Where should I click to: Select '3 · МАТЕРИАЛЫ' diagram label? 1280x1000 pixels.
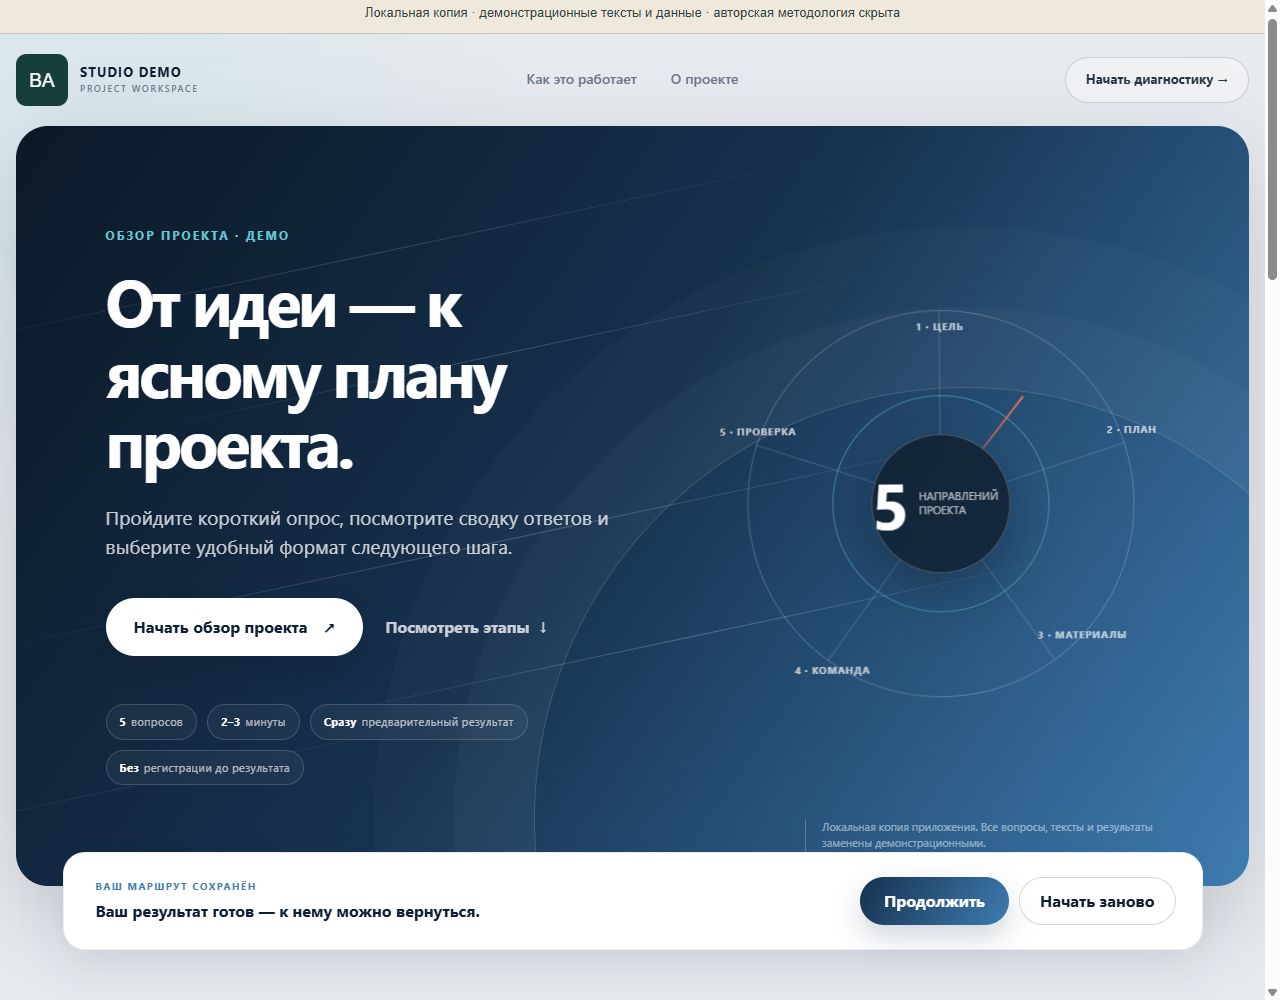[1081, 635]
